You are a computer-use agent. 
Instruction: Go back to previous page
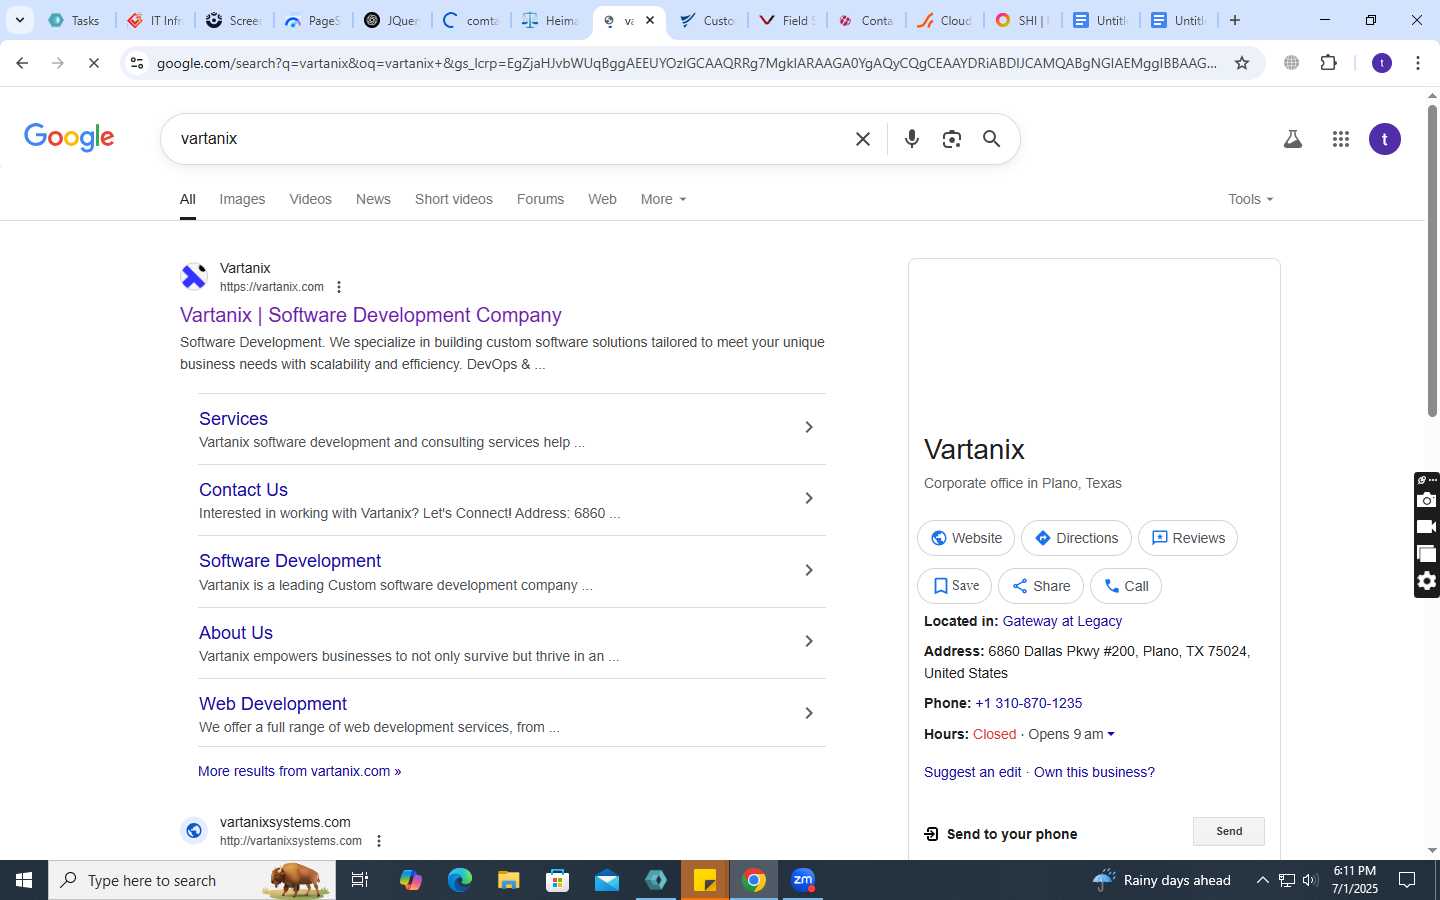22,63
